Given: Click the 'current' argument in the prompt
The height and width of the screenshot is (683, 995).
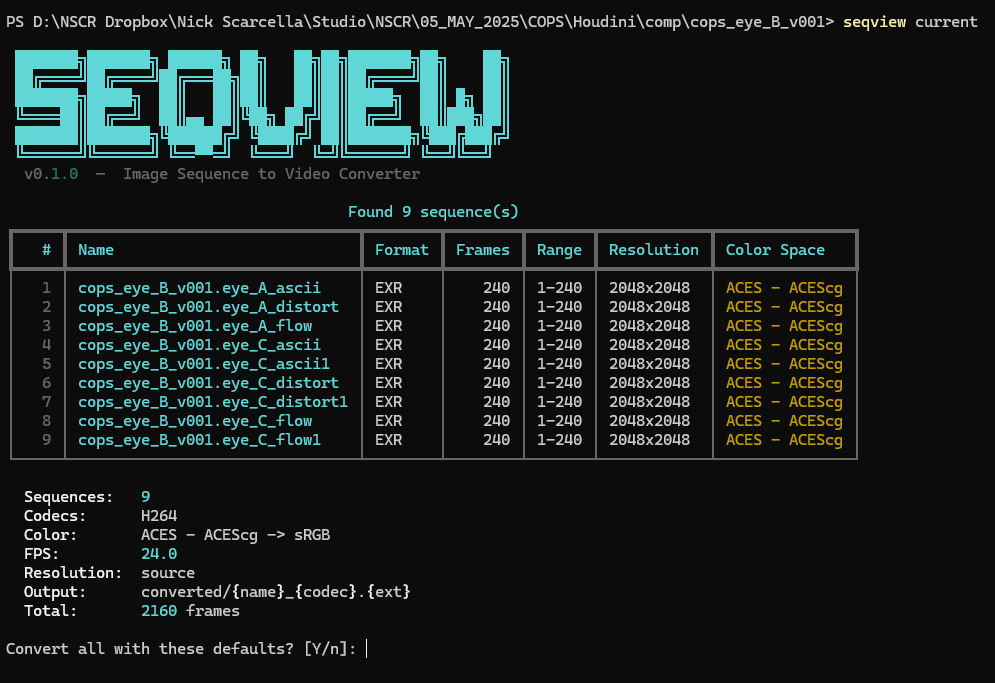Looking at the screenshot, I should coord(946,22).
